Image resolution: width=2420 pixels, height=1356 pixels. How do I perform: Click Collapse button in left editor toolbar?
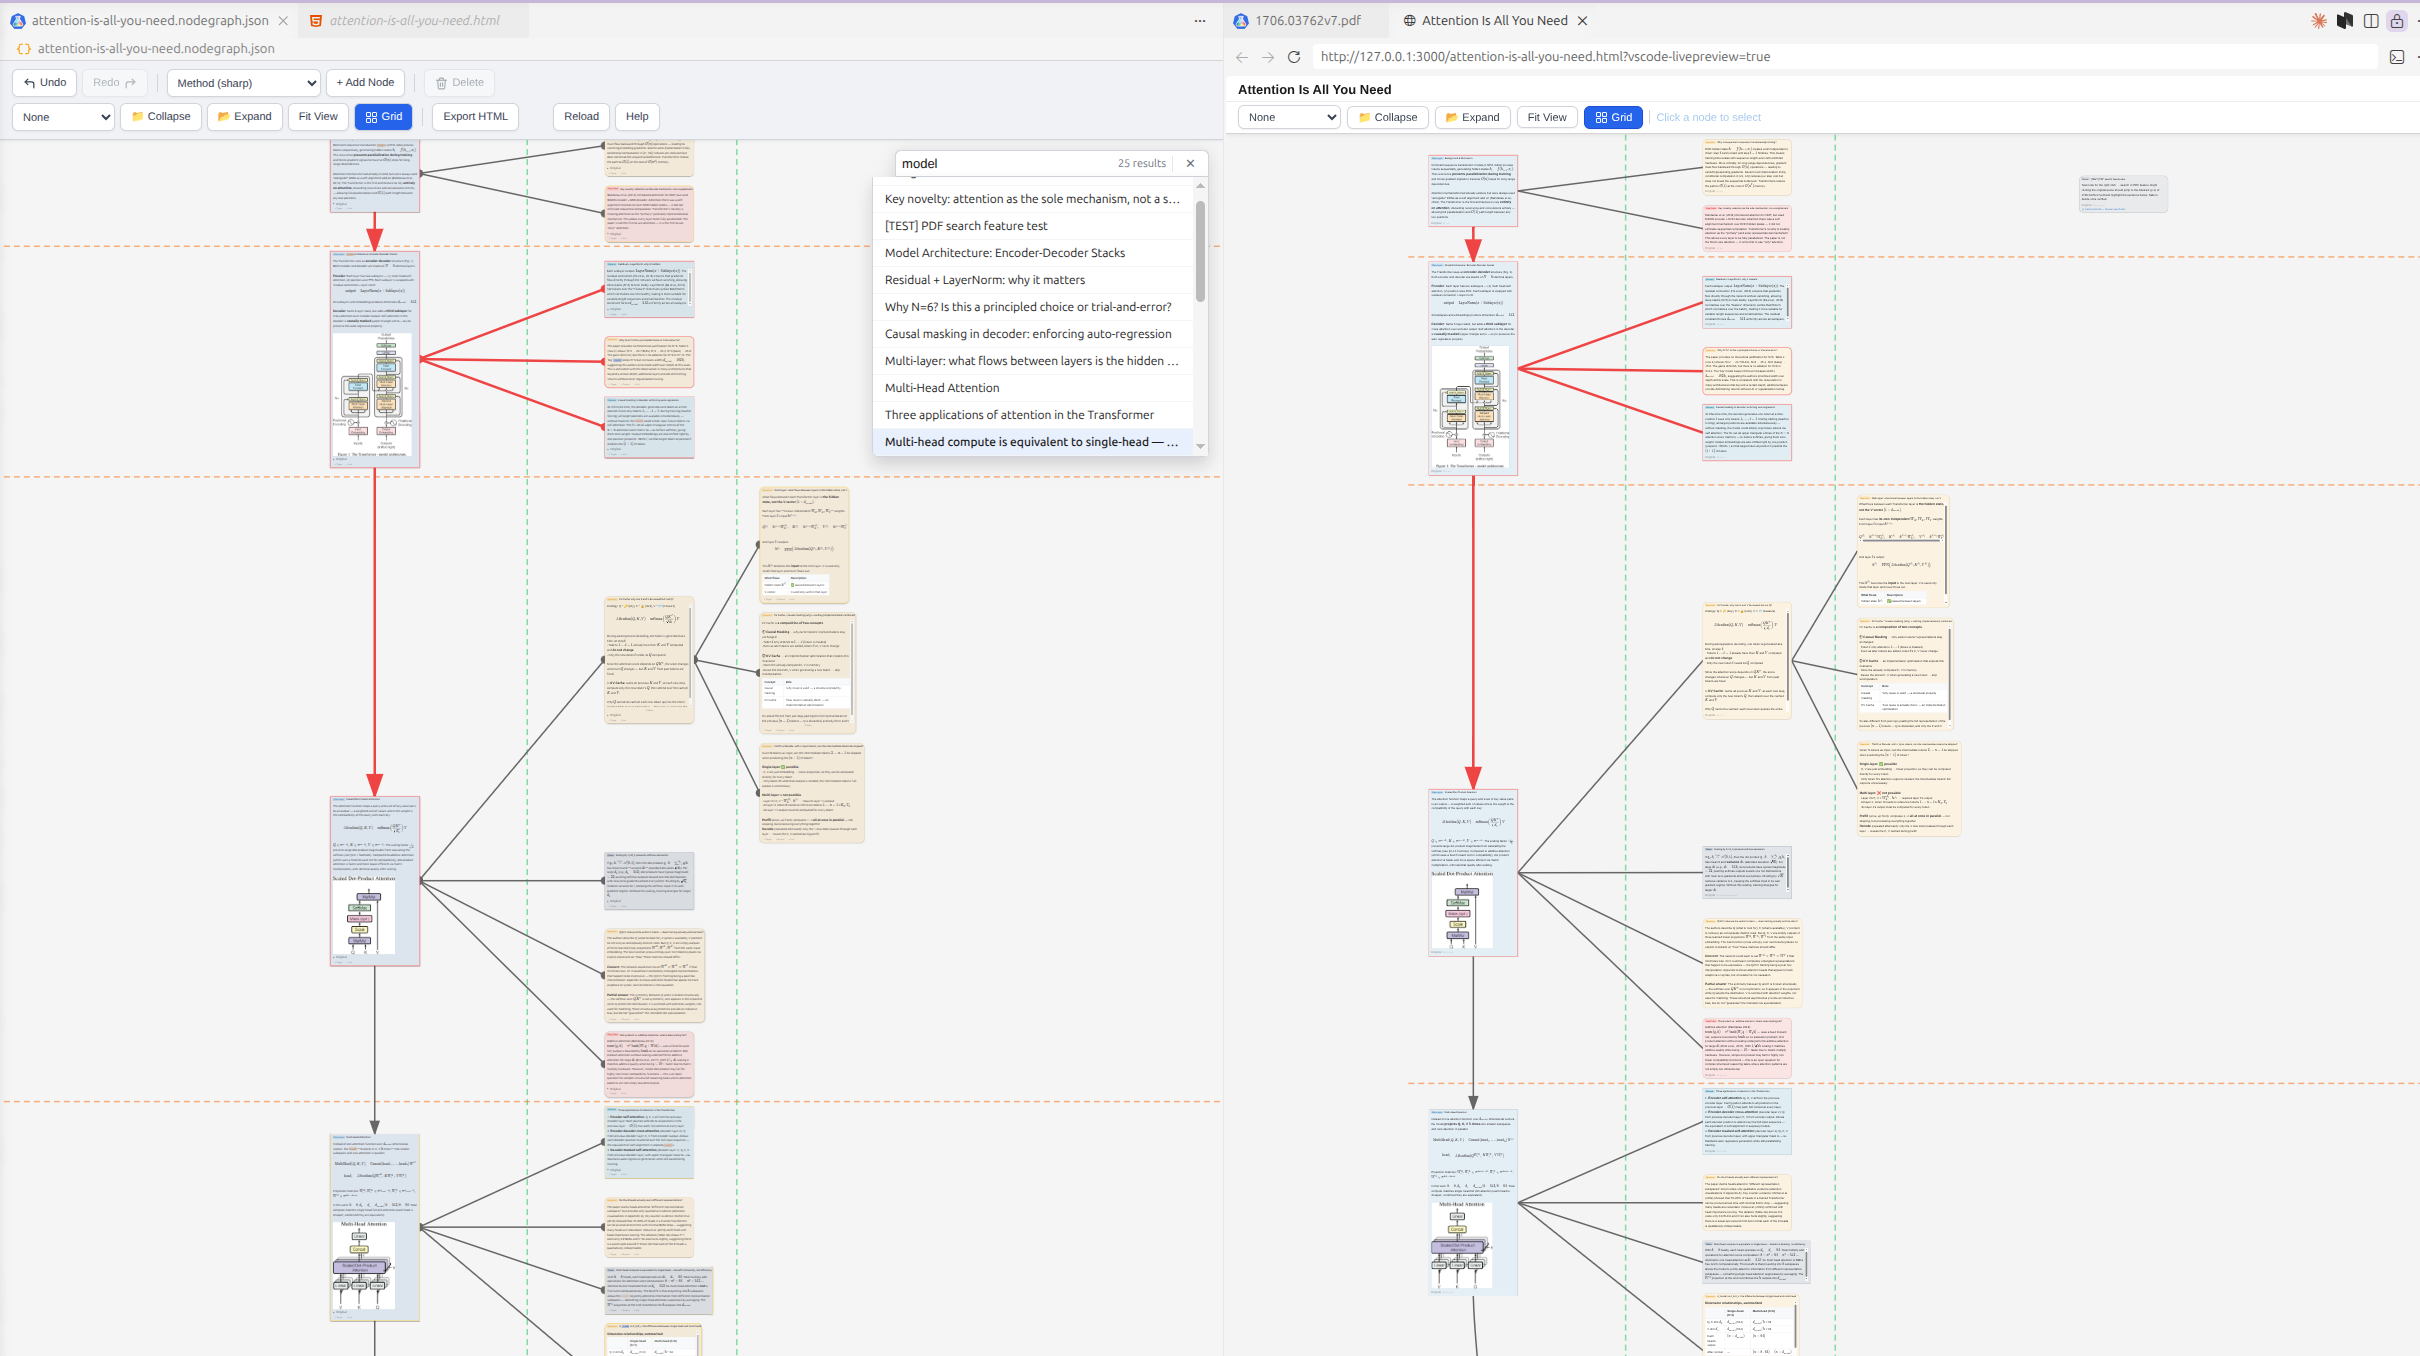(161, 117)
